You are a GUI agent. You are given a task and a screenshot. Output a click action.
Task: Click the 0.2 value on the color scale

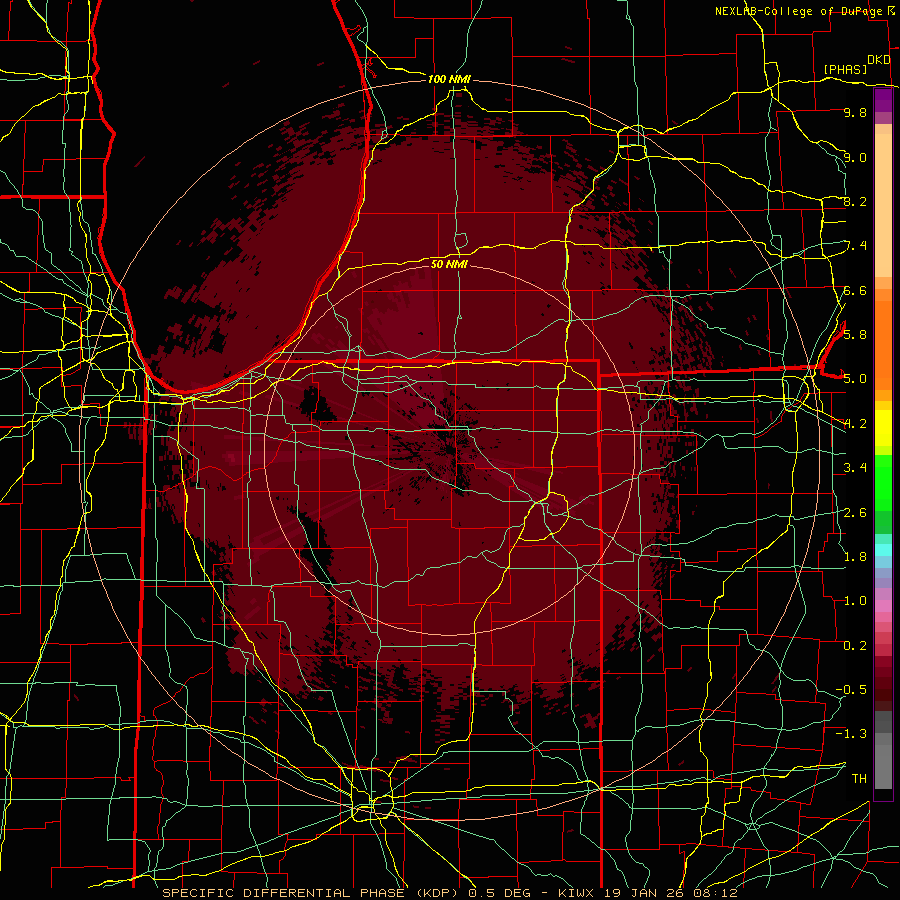tap(855, 645)
